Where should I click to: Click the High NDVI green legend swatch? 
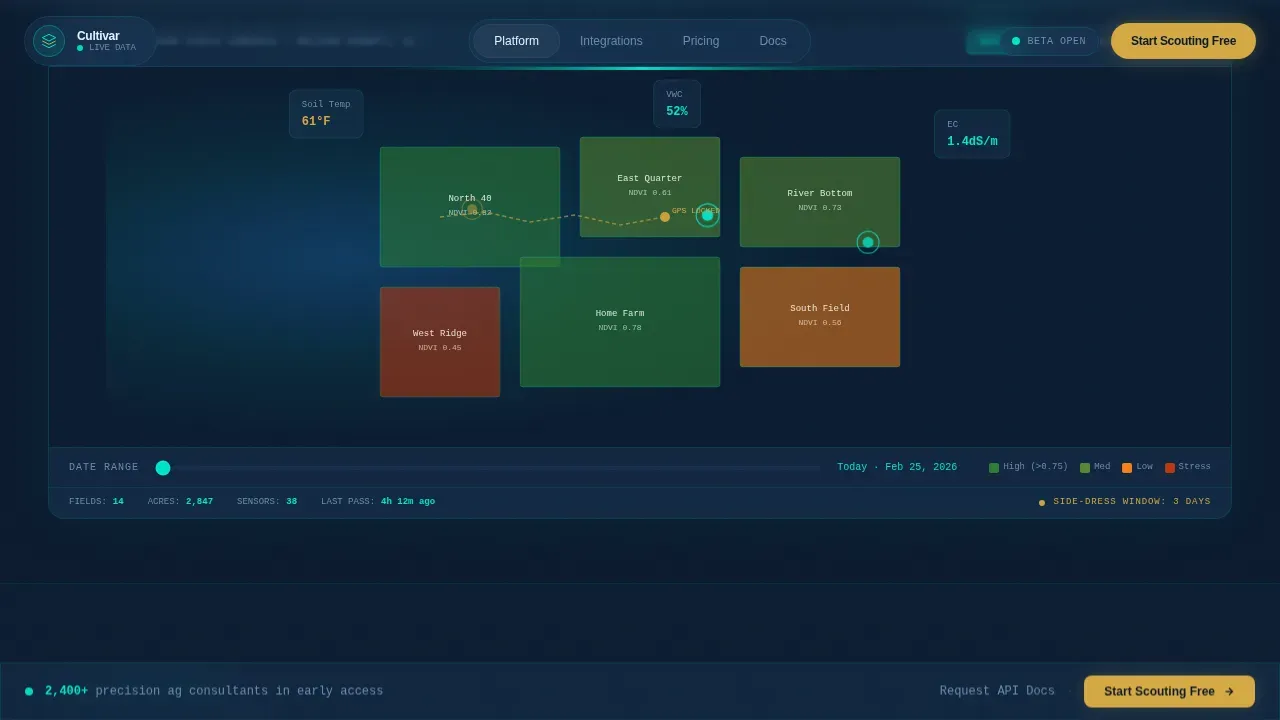[994, 468]
